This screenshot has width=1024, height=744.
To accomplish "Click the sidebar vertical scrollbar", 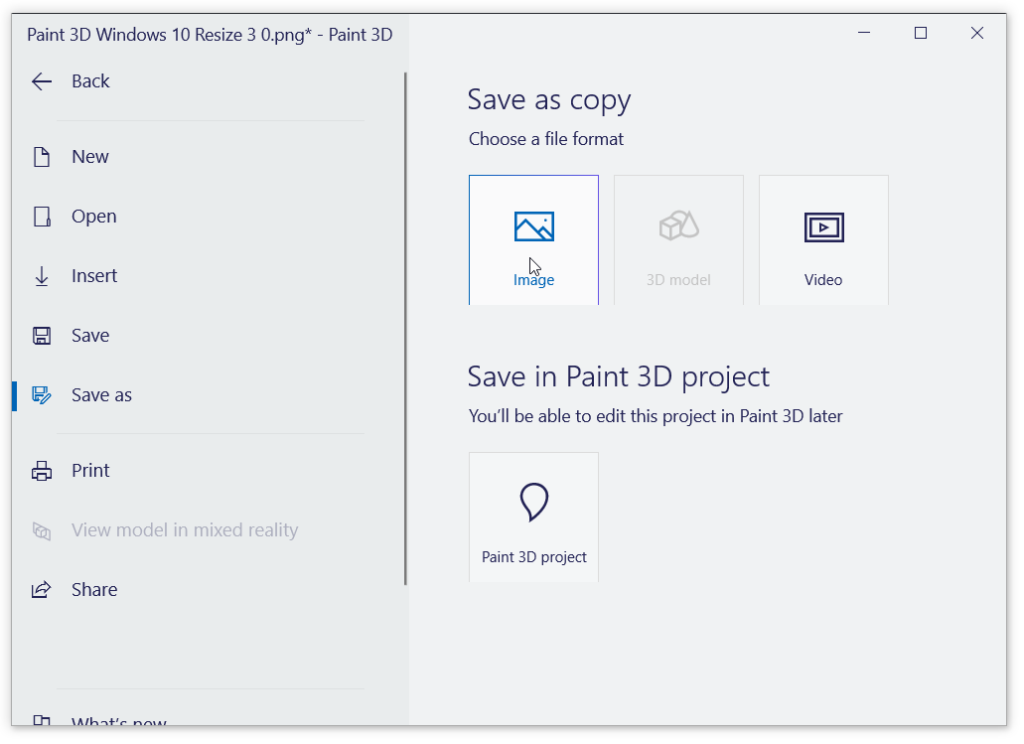I will click(x=405, y=328).
